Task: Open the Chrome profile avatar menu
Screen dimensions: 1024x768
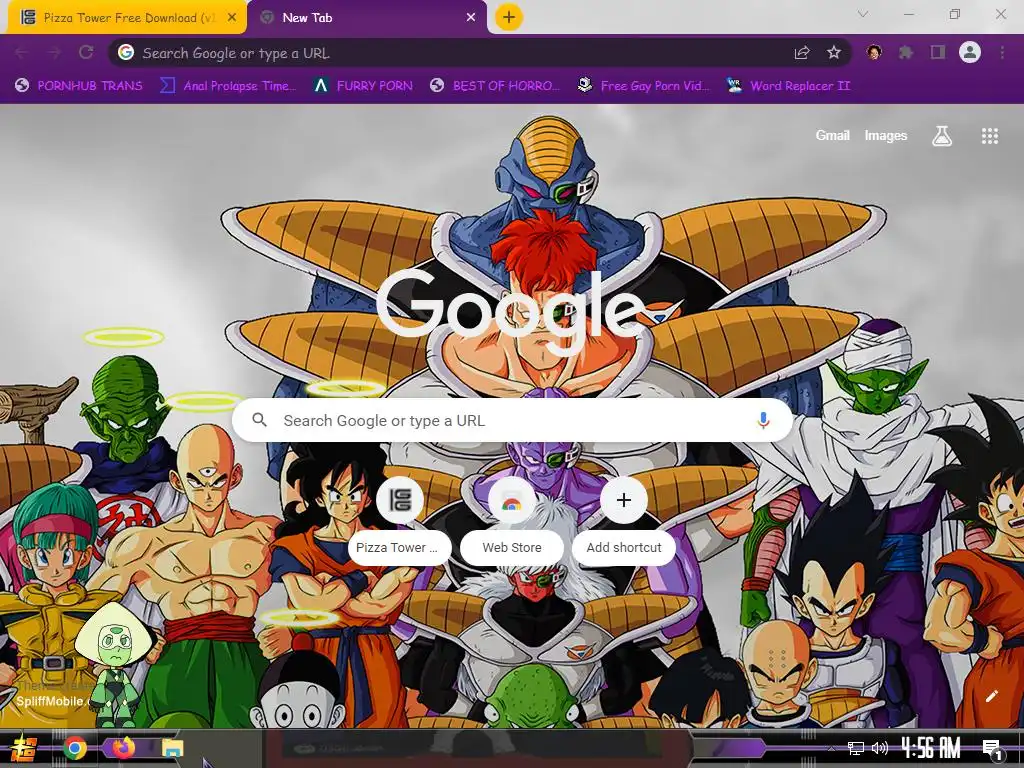Action: click(970, 52)
